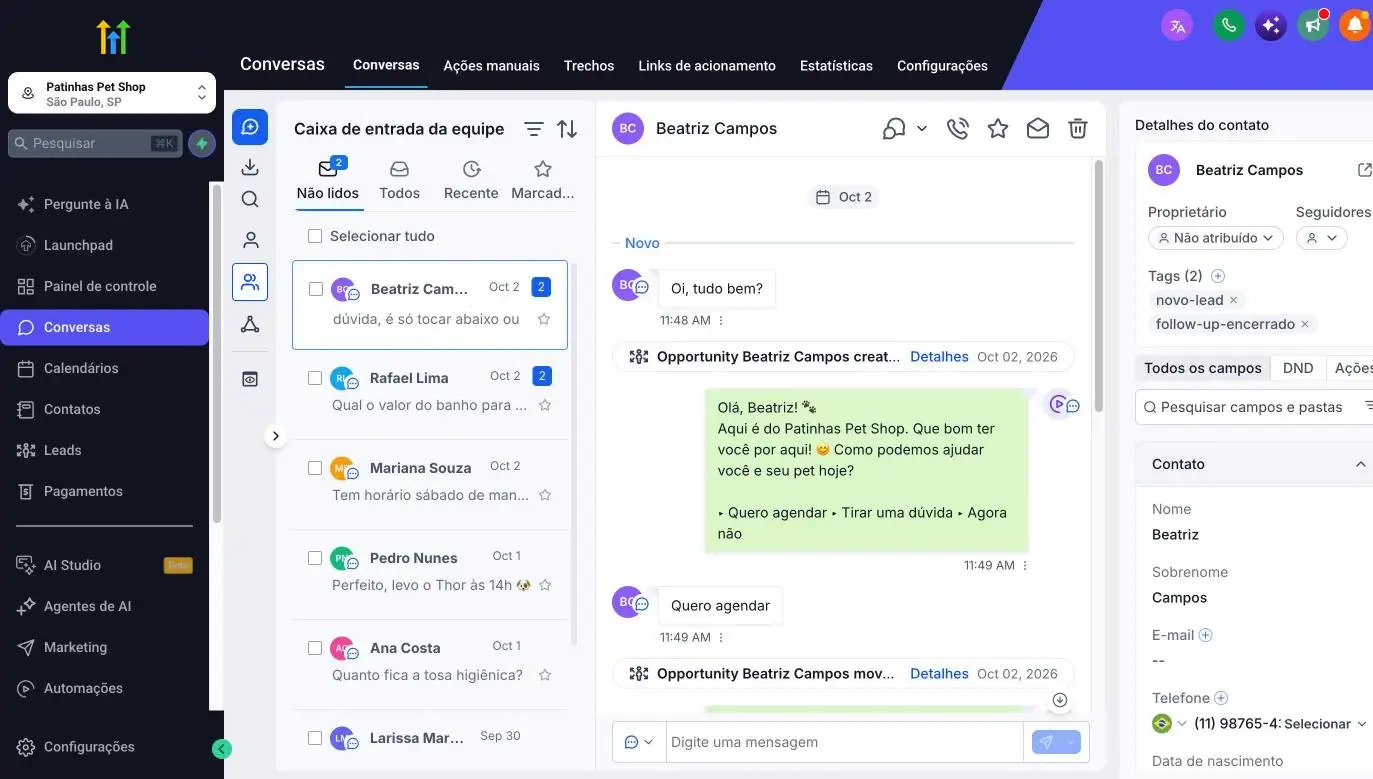The image size is (1373, 779).
Task: Open the Seguidores followers dropdown
Action: [1322, 238]
